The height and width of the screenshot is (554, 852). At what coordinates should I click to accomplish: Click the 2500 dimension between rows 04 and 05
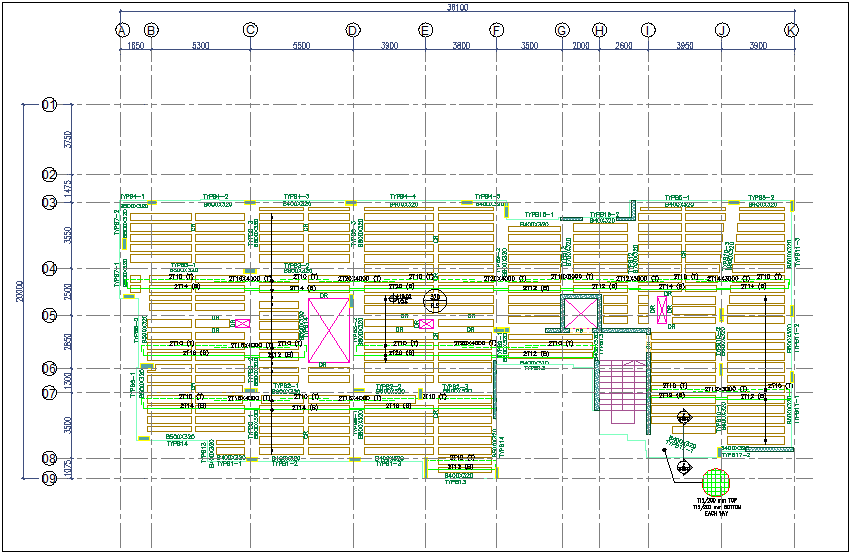click(x=68, y=292)
